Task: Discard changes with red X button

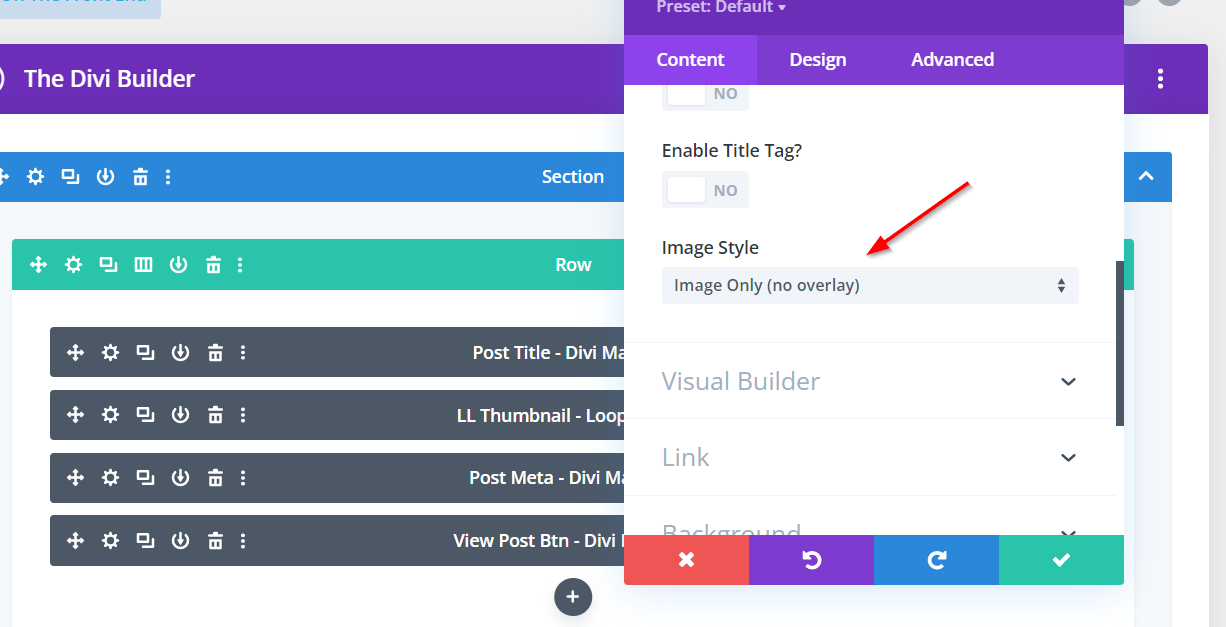Action: coord(686,560)
